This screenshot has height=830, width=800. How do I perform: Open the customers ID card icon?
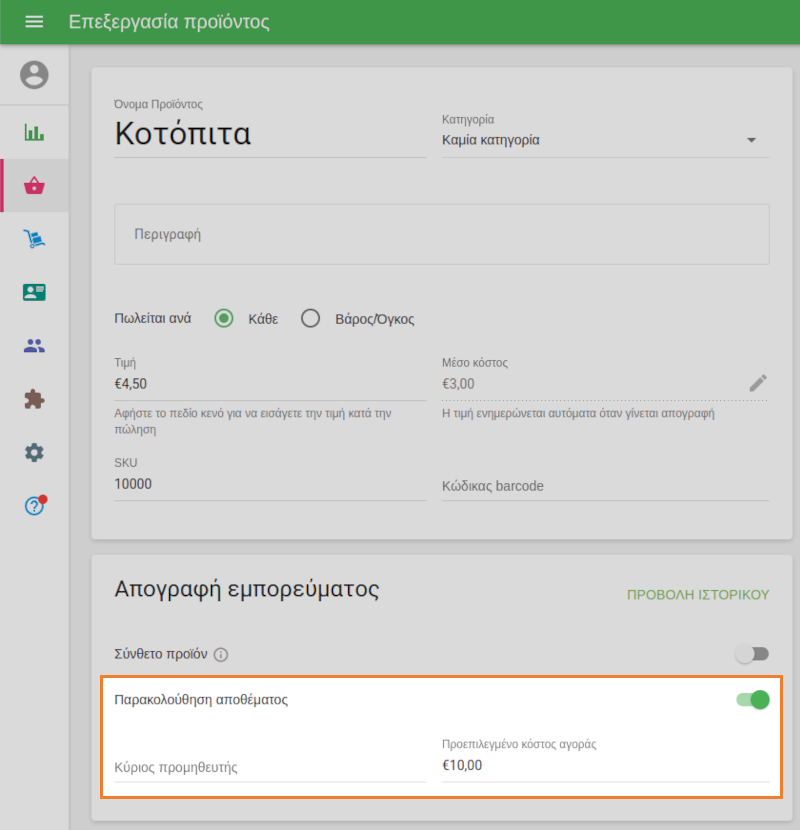(x=34, y=292)
